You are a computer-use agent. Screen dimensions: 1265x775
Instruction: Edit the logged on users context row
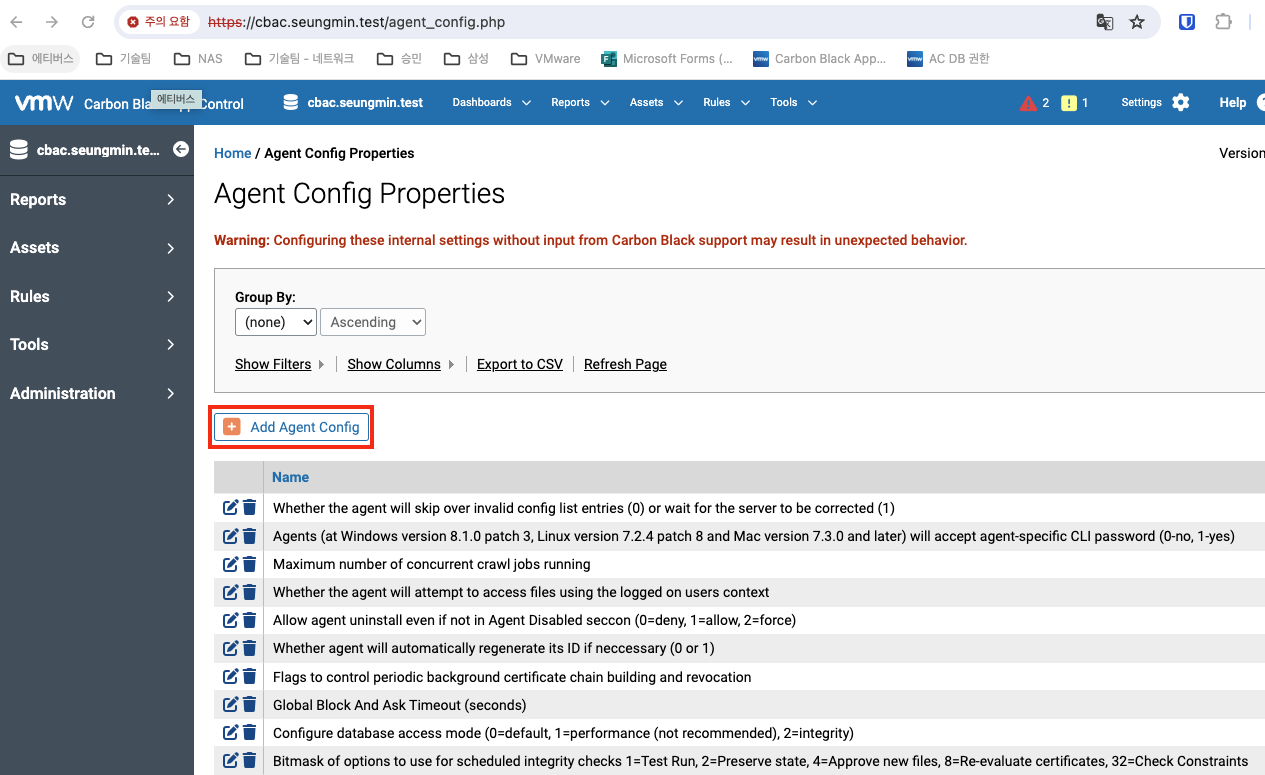[x=230, y=592]
